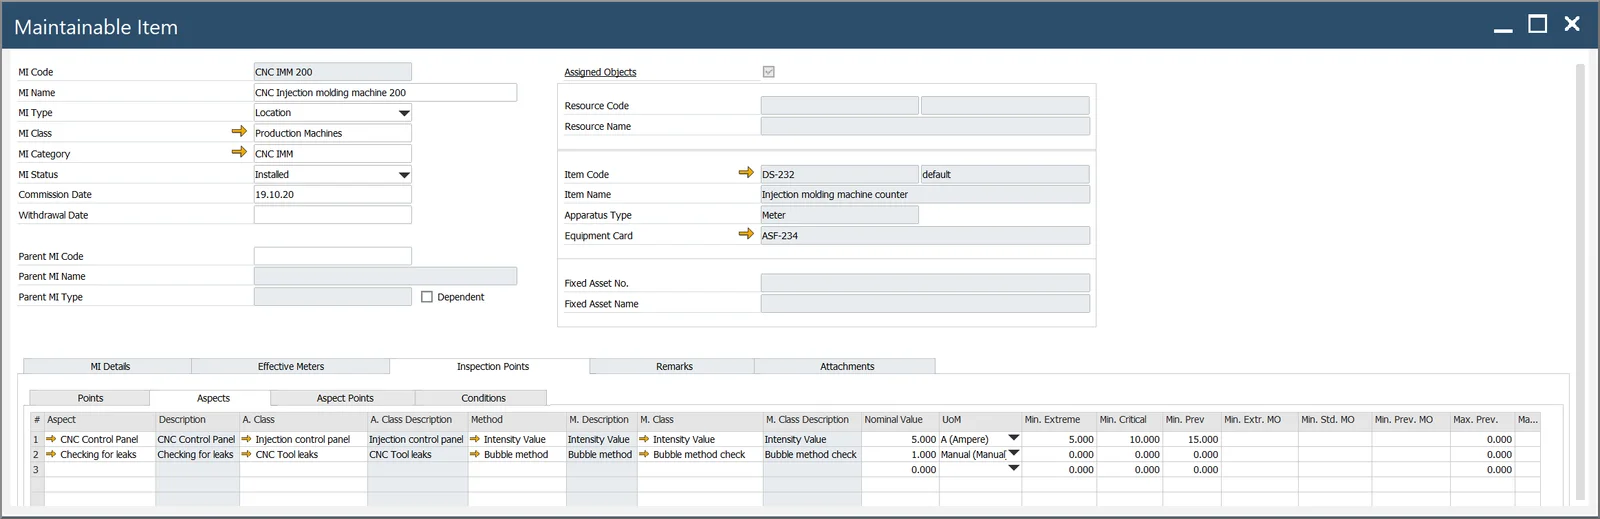Click the UoM column header
This screenshot has height=519, width=1600.
(x=980, y=420)
